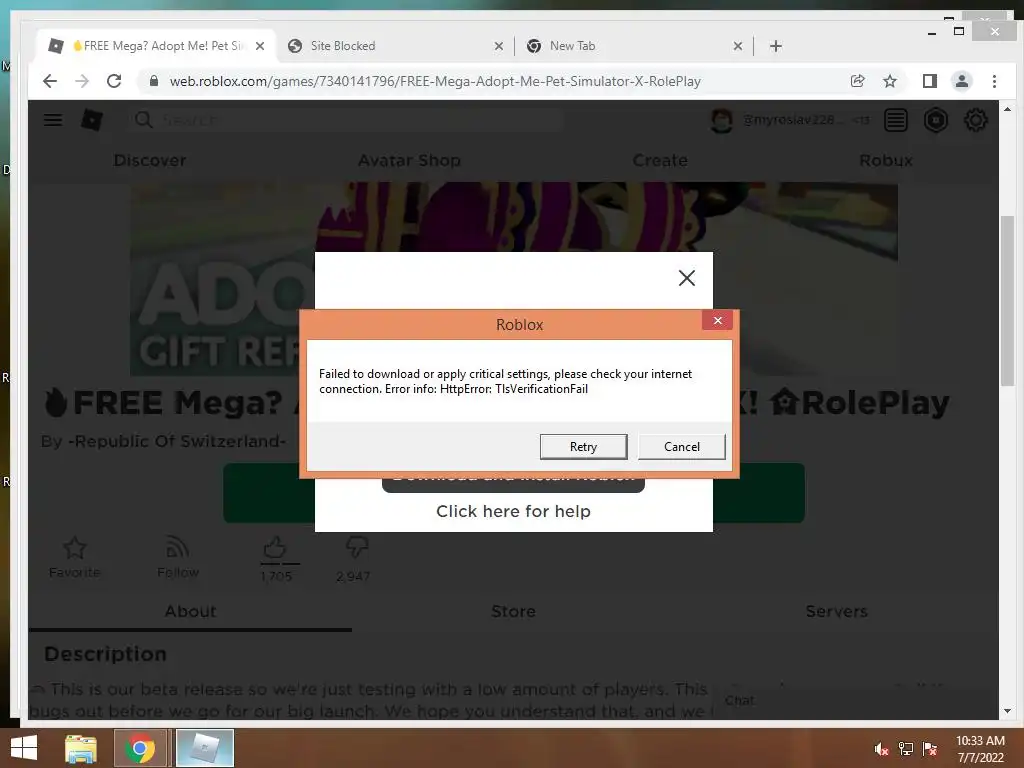Go back to previous page in Chrome
The image size is (1024, 768).
point(50,81)
